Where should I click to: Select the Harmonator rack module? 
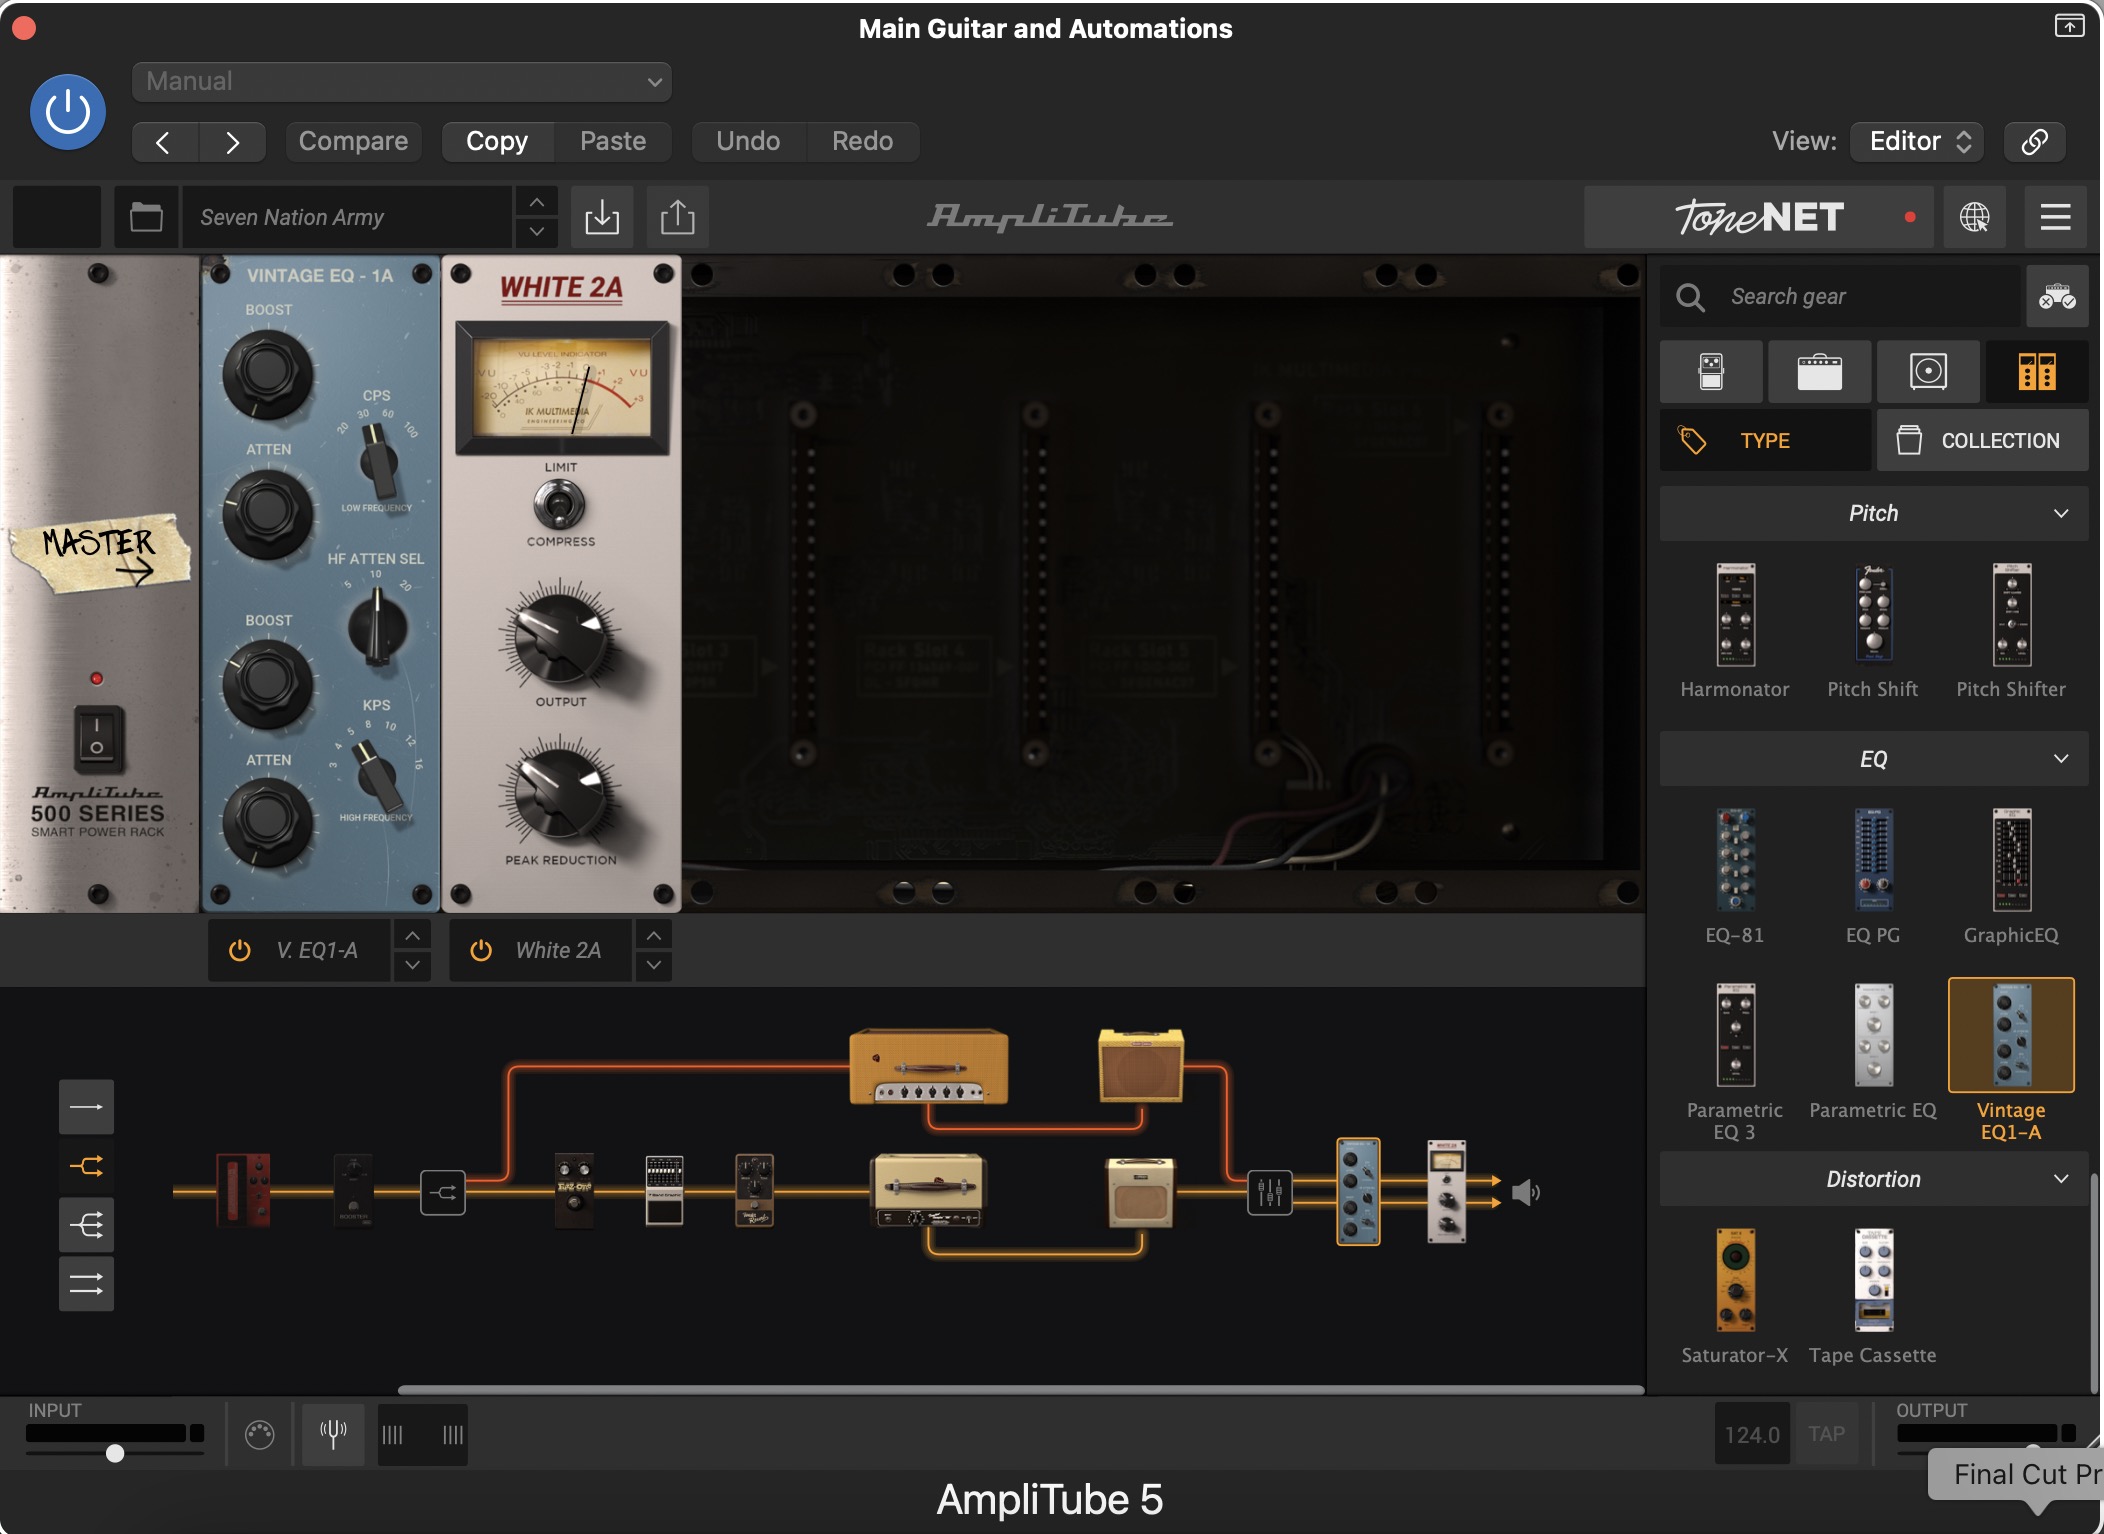[x=1735, y=630]
